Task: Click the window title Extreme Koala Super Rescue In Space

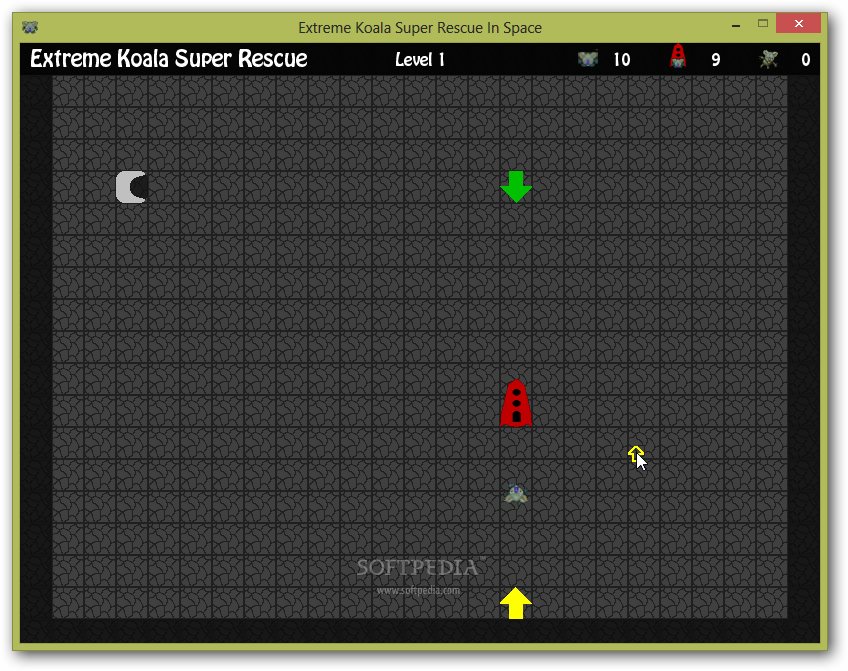Action: pyautogui.click(x=420, y=28)
